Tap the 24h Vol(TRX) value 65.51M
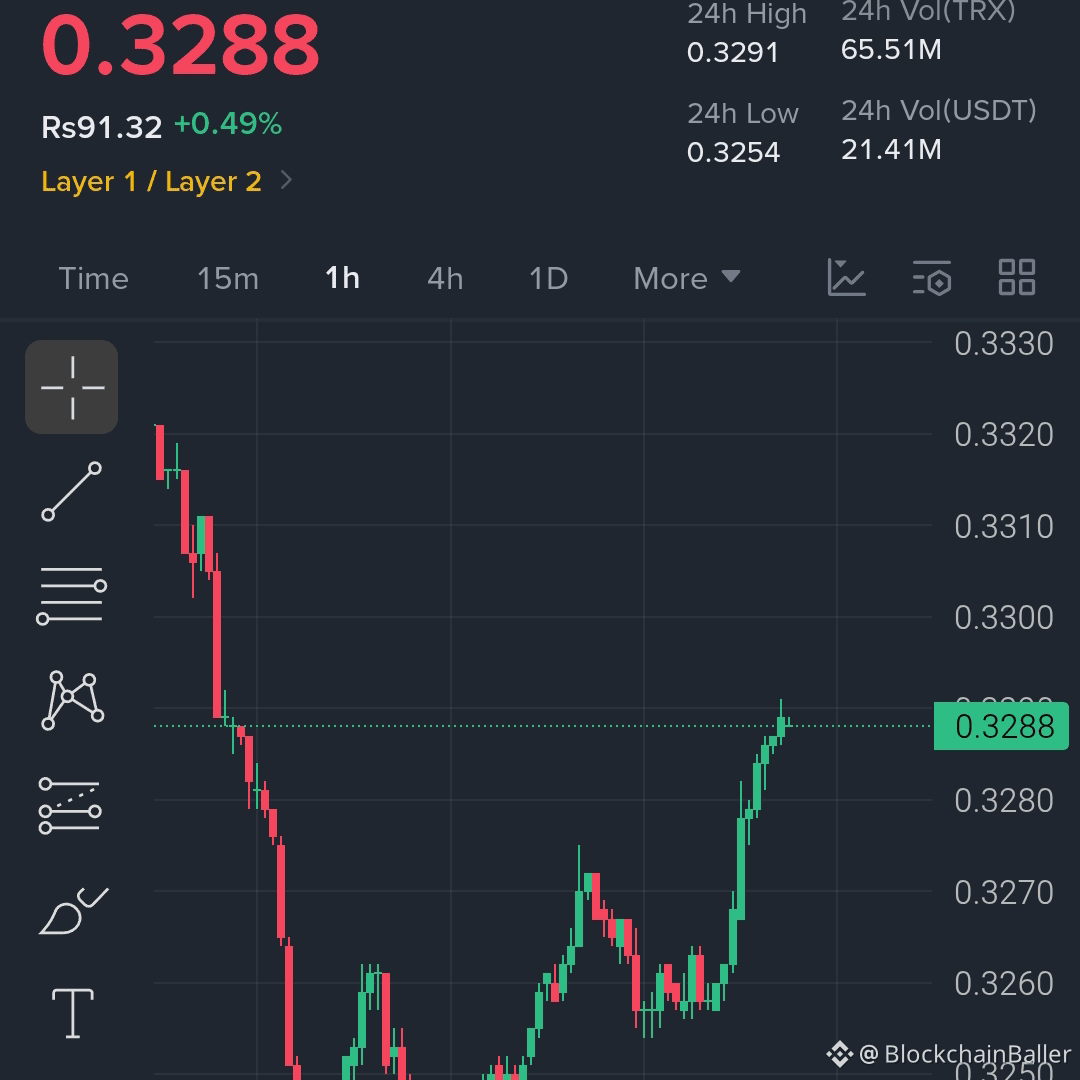The height and width of the screenshot is (1080, 1080). click(891, 50)
